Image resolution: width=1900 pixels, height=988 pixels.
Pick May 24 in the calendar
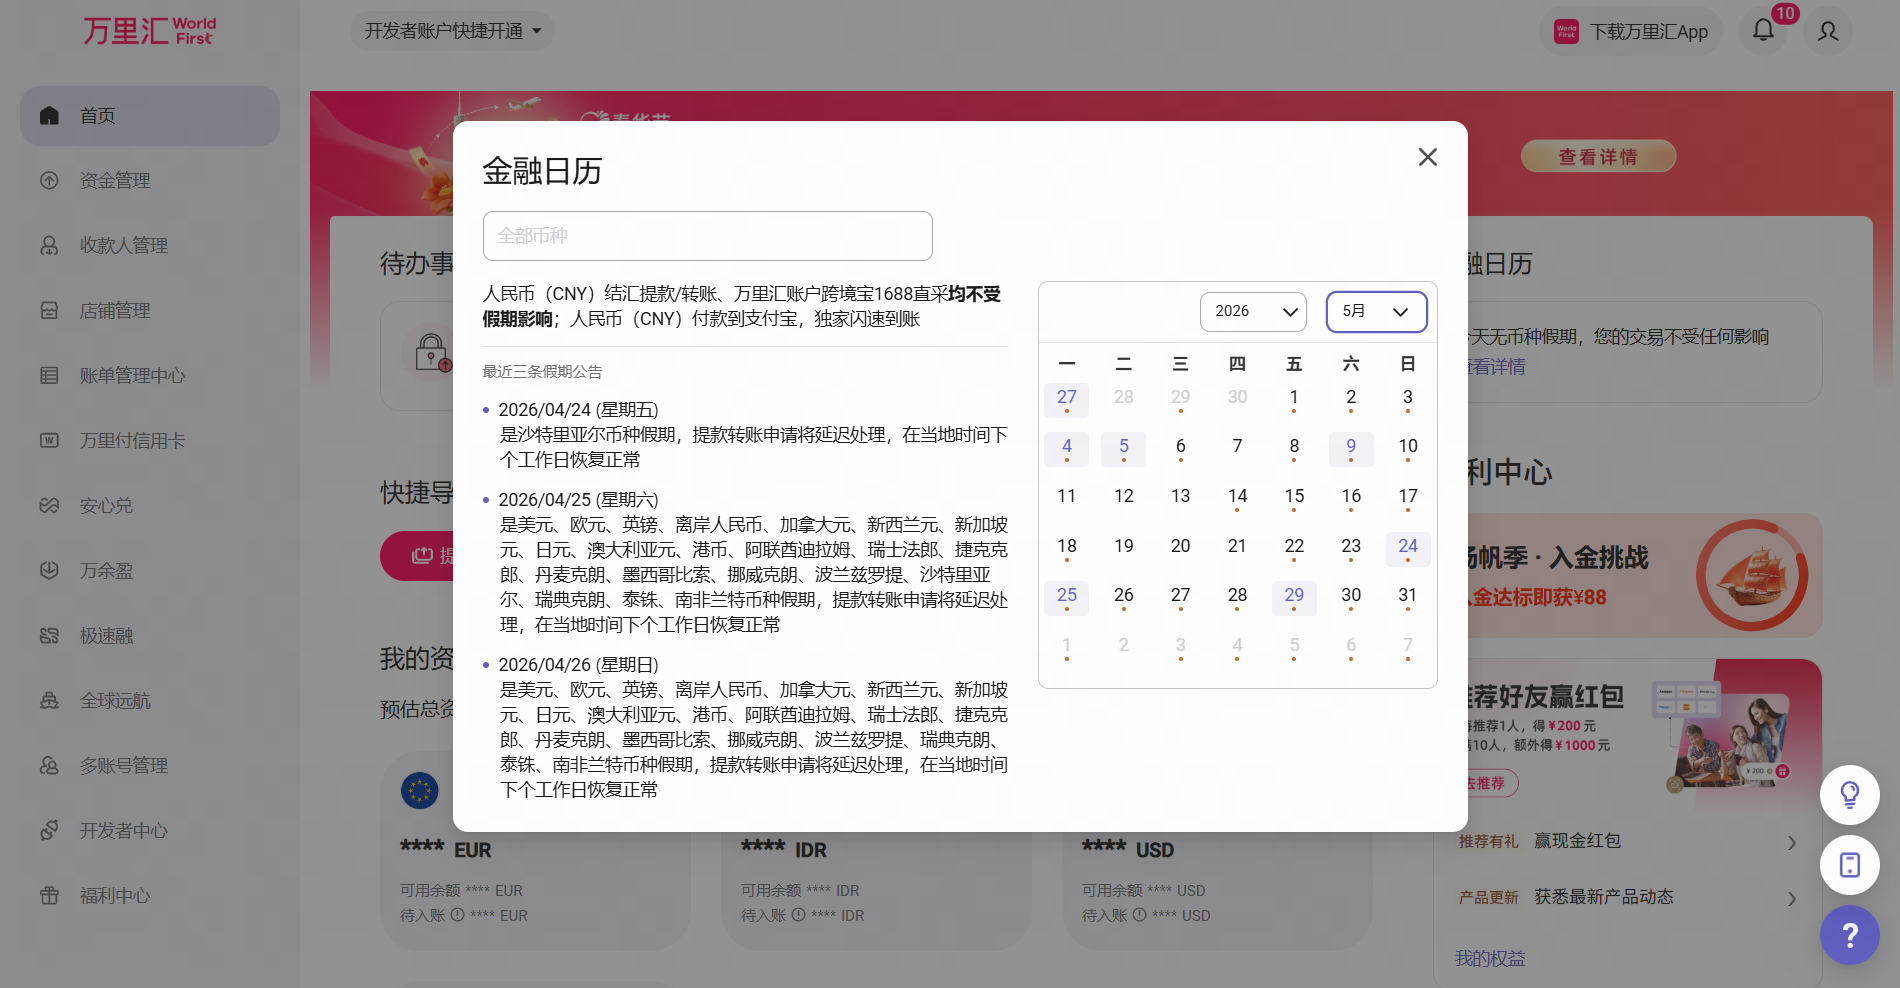tap(1407, 547)
